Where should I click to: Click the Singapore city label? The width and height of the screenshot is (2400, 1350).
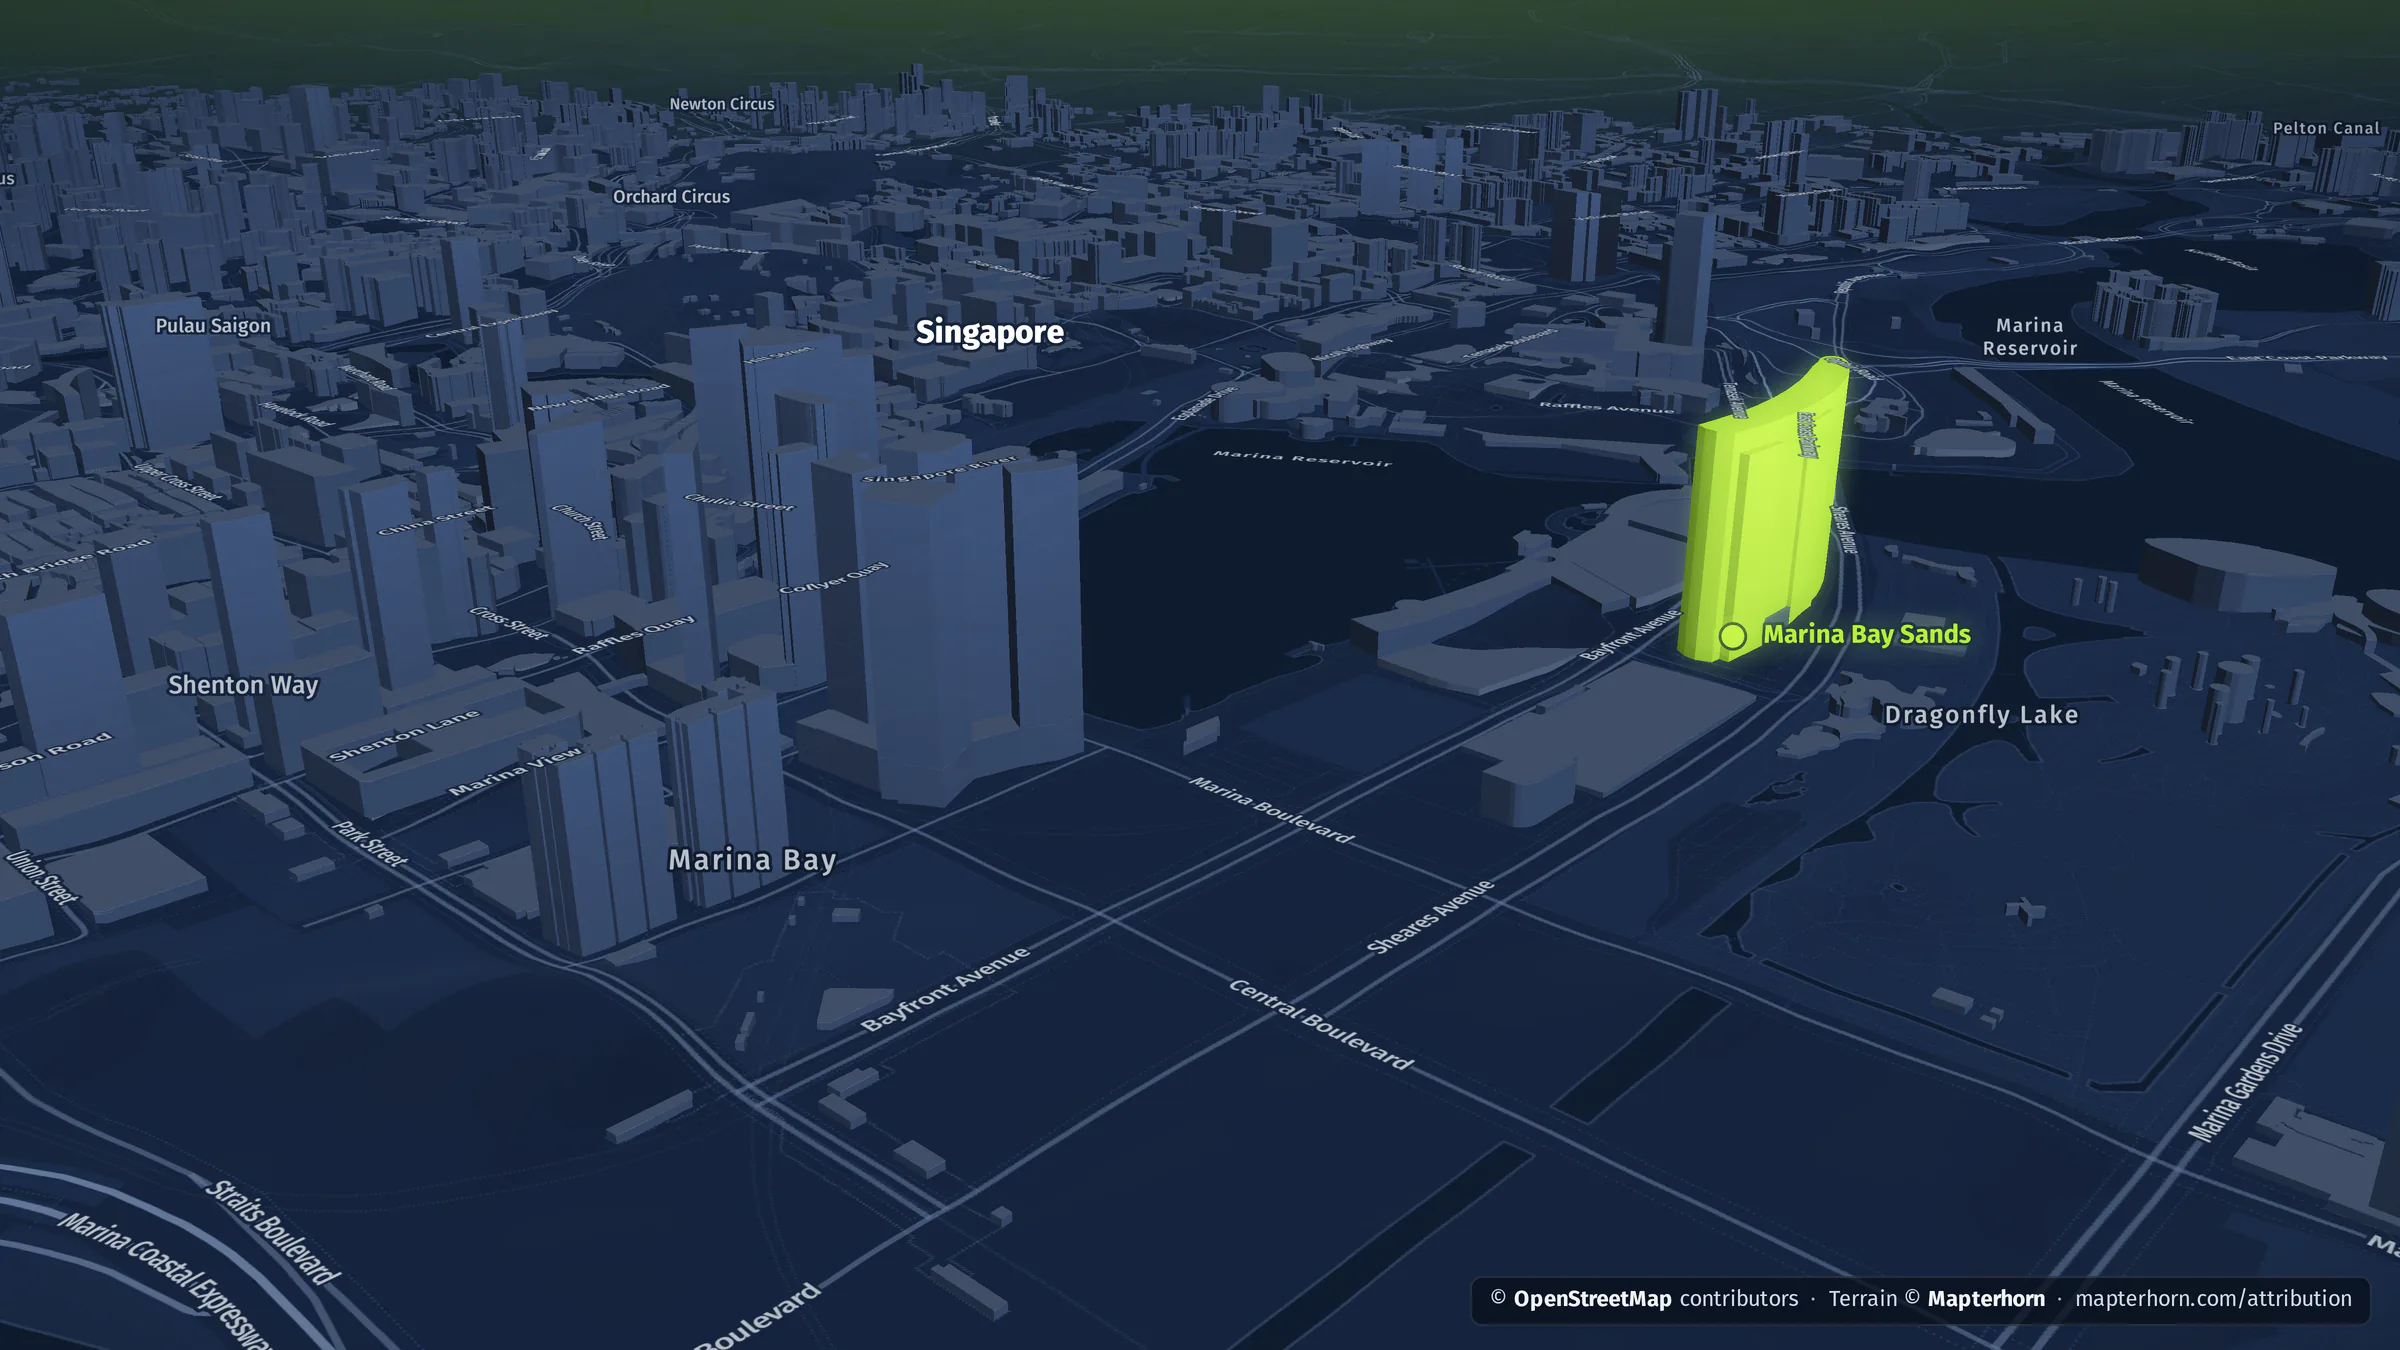(989, 332)
